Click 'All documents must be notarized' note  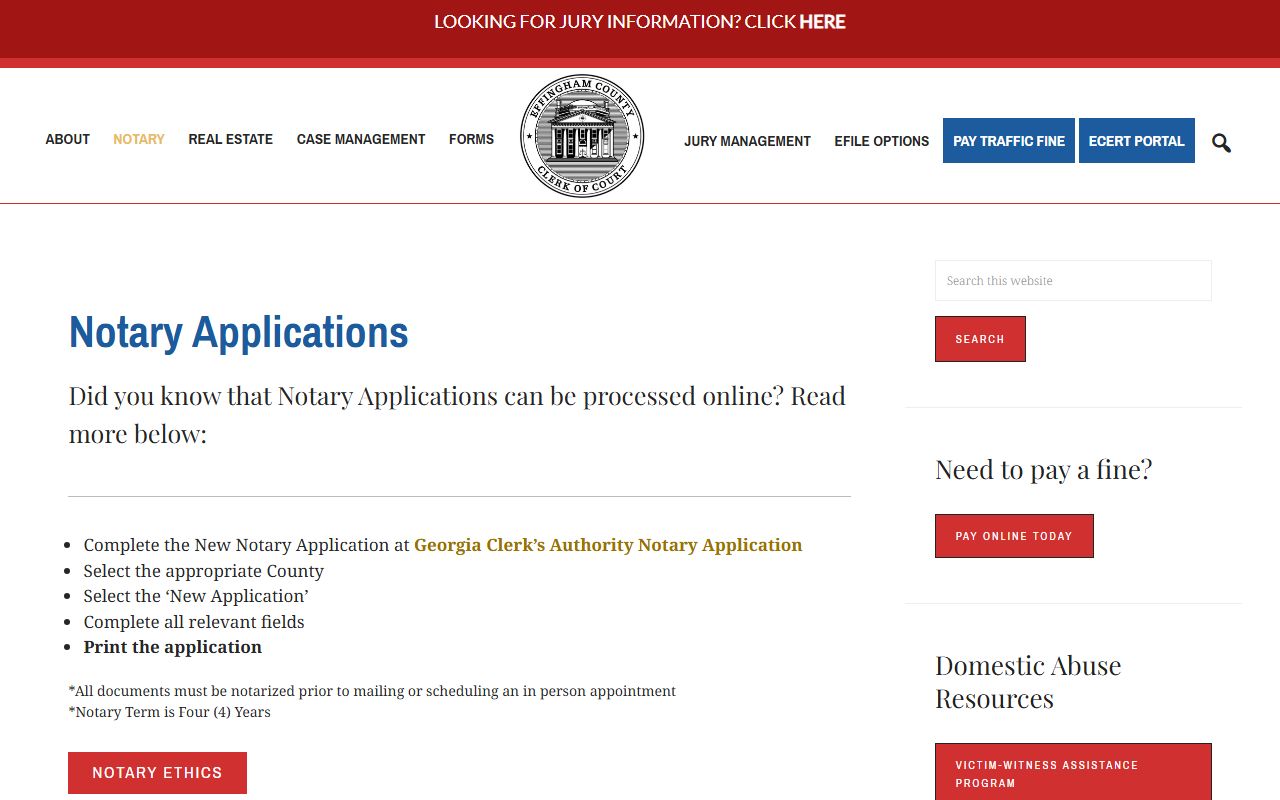(x=372, y=691)
